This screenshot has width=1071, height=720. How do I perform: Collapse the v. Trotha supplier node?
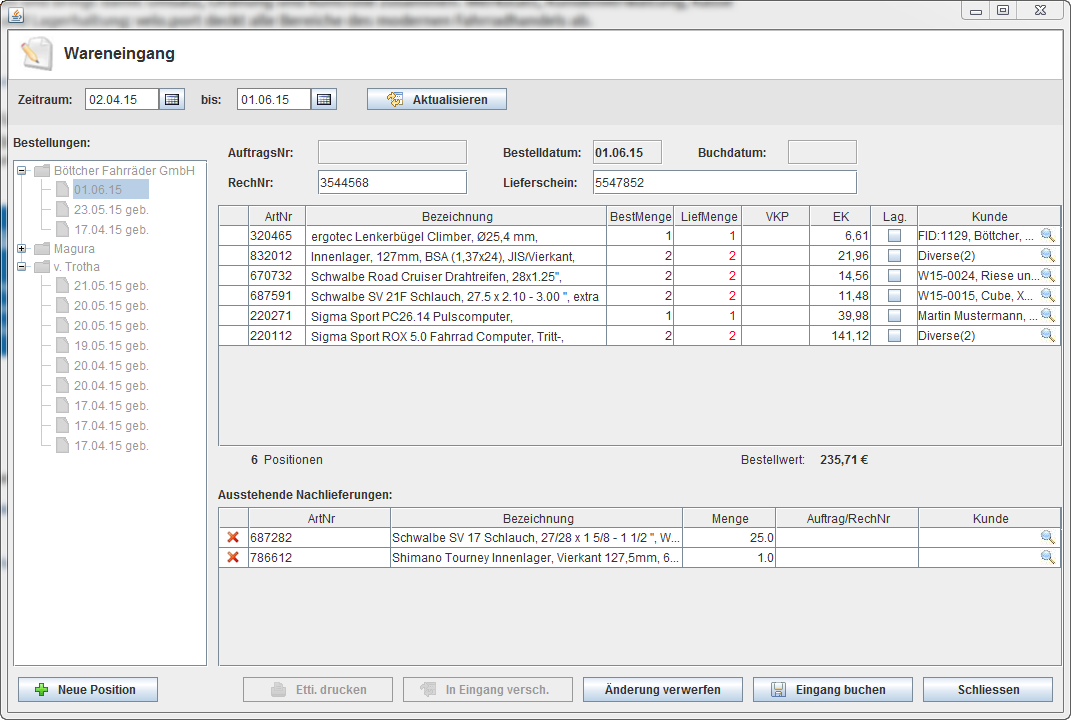coord(23,267)
